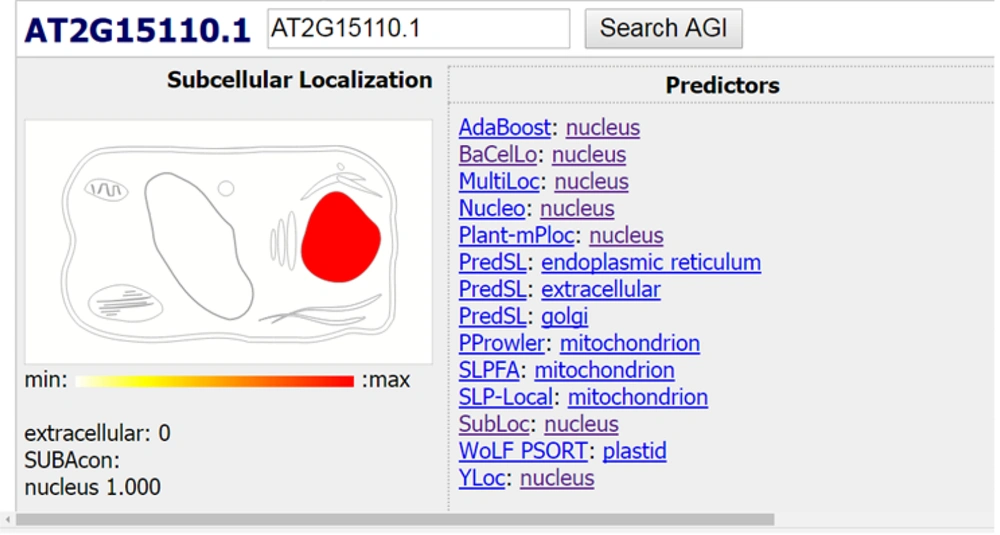Open the BaCelLo predictor link
The height and width of the screenshot is (535, 1000).
pos(498,155)
